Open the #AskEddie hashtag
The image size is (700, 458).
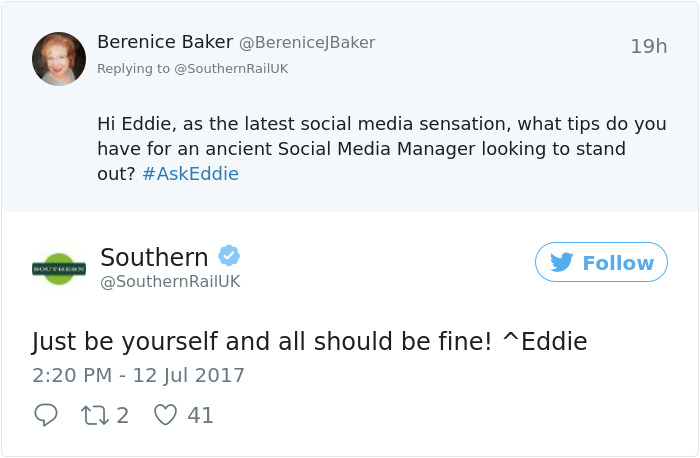[x=190, y=174]
